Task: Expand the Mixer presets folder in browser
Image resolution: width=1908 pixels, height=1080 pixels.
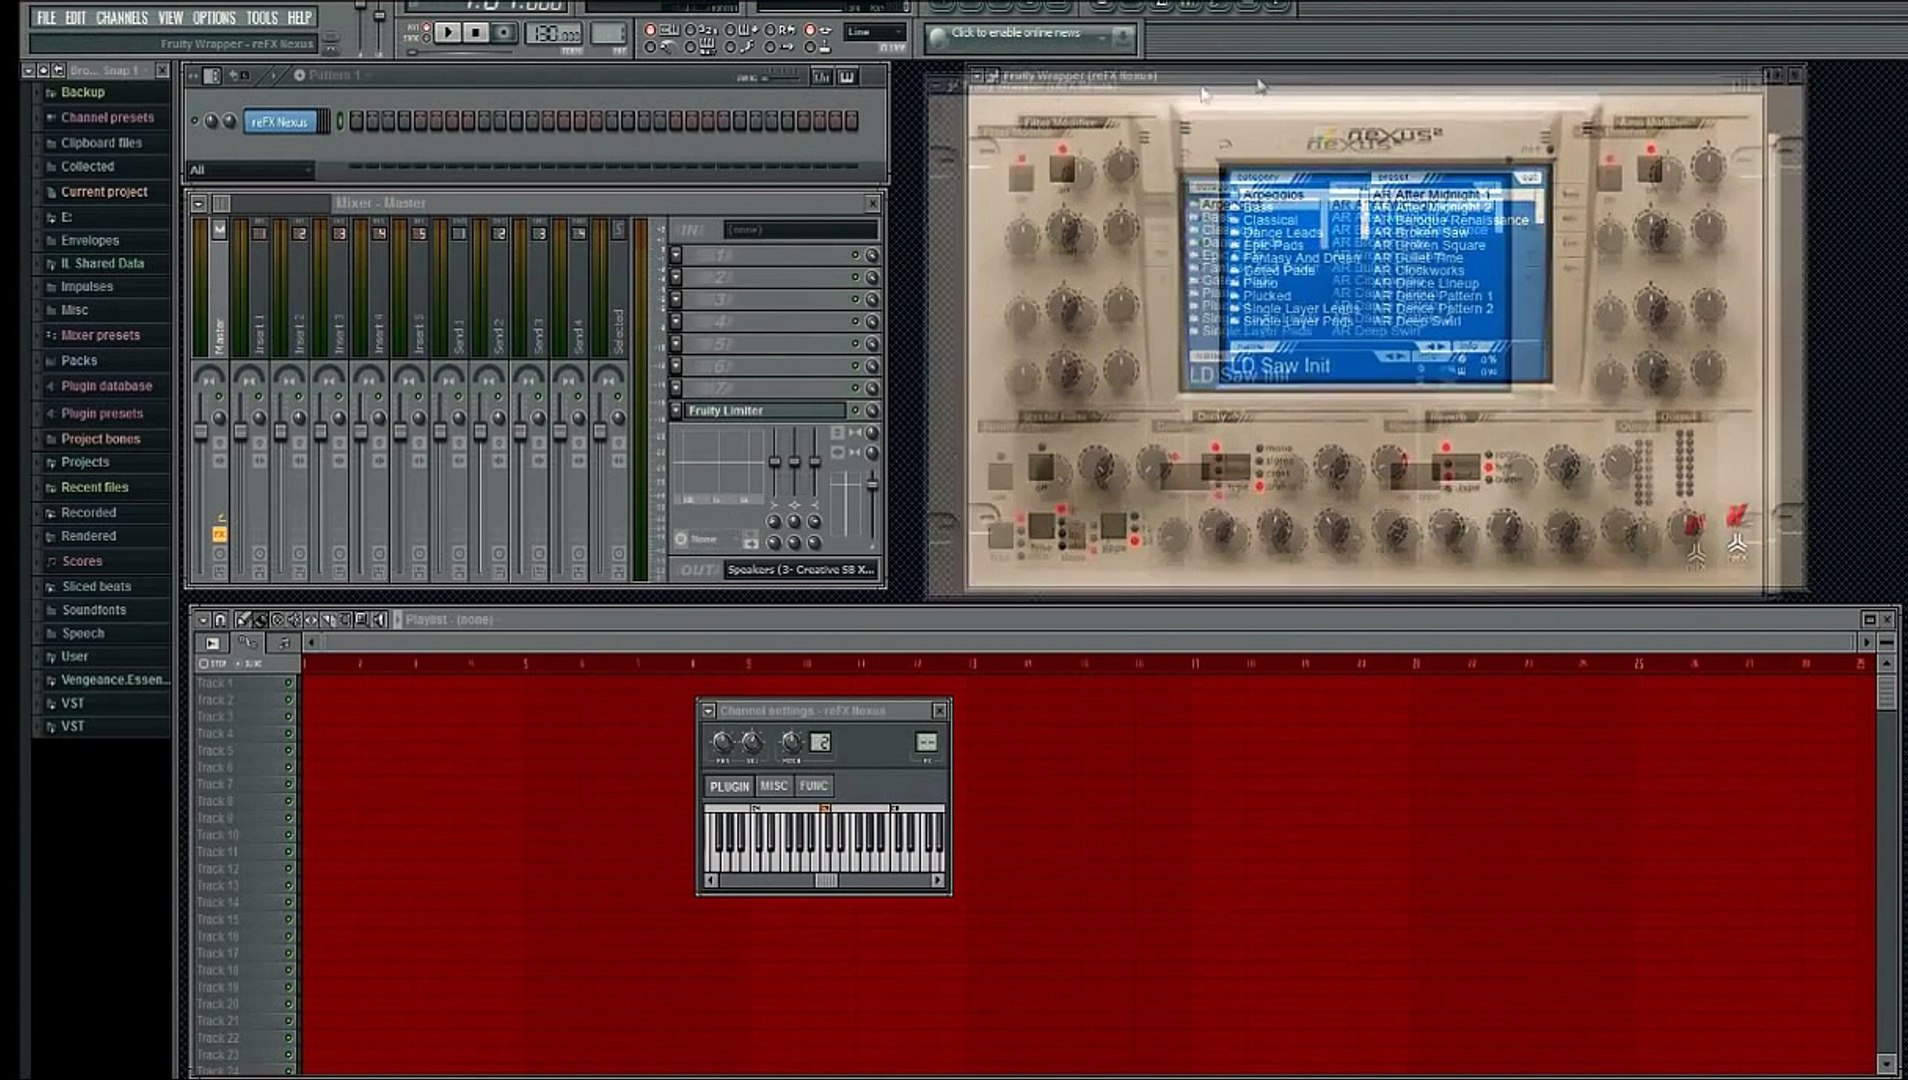Action: [100, 335]
